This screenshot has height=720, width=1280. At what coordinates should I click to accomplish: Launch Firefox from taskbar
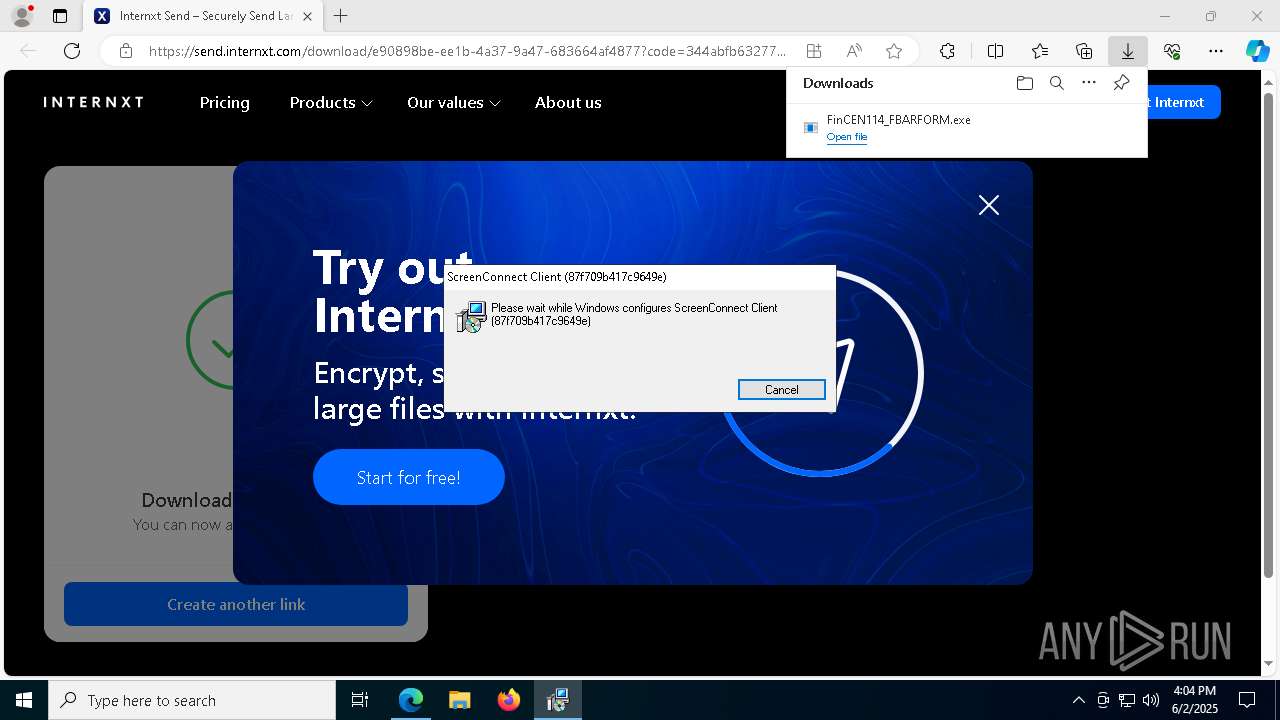pos(508,700)
